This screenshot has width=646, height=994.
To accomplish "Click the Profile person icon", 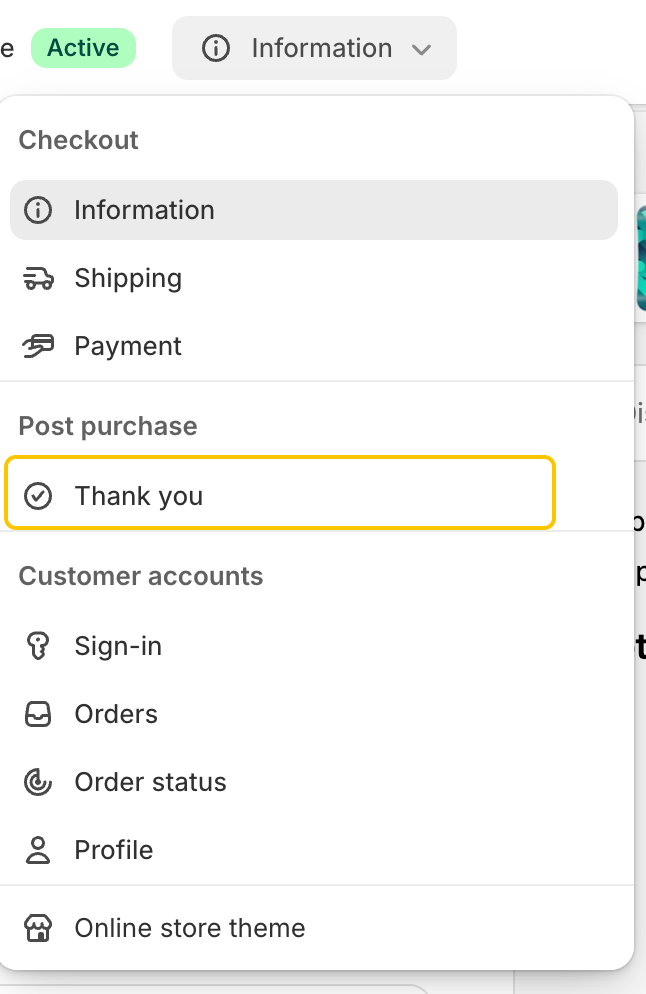I will (38, 850).
